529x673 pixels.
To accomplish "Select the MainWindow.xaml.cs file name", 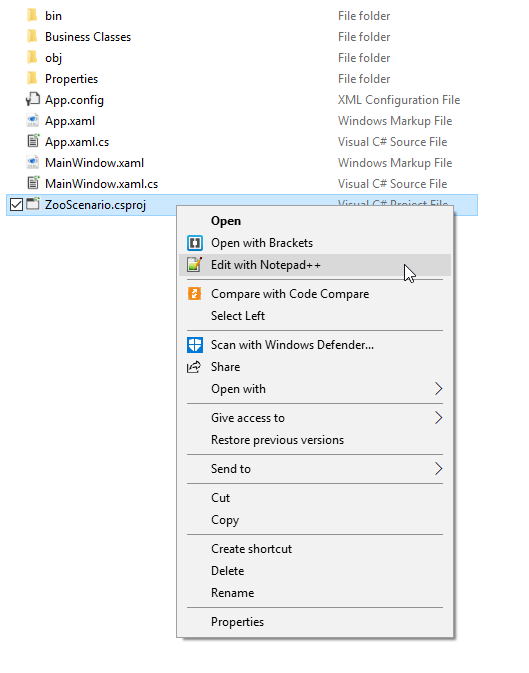I will [x=101, y=184].
